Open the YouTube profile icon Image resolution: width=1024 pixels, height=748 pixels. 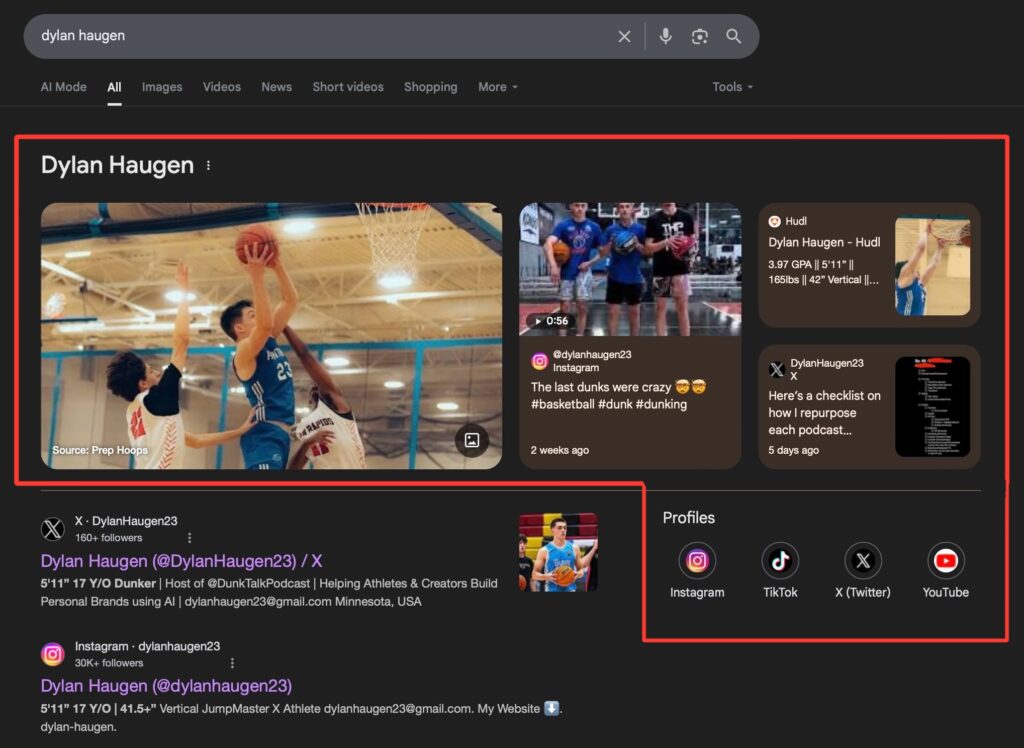[946, 561]
